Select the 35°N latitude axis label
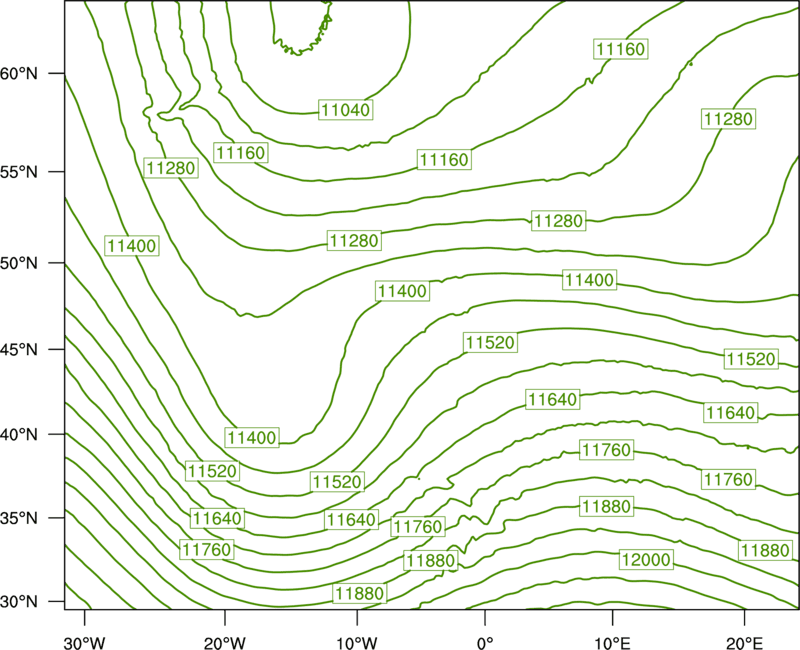 [x=19, y=518]
